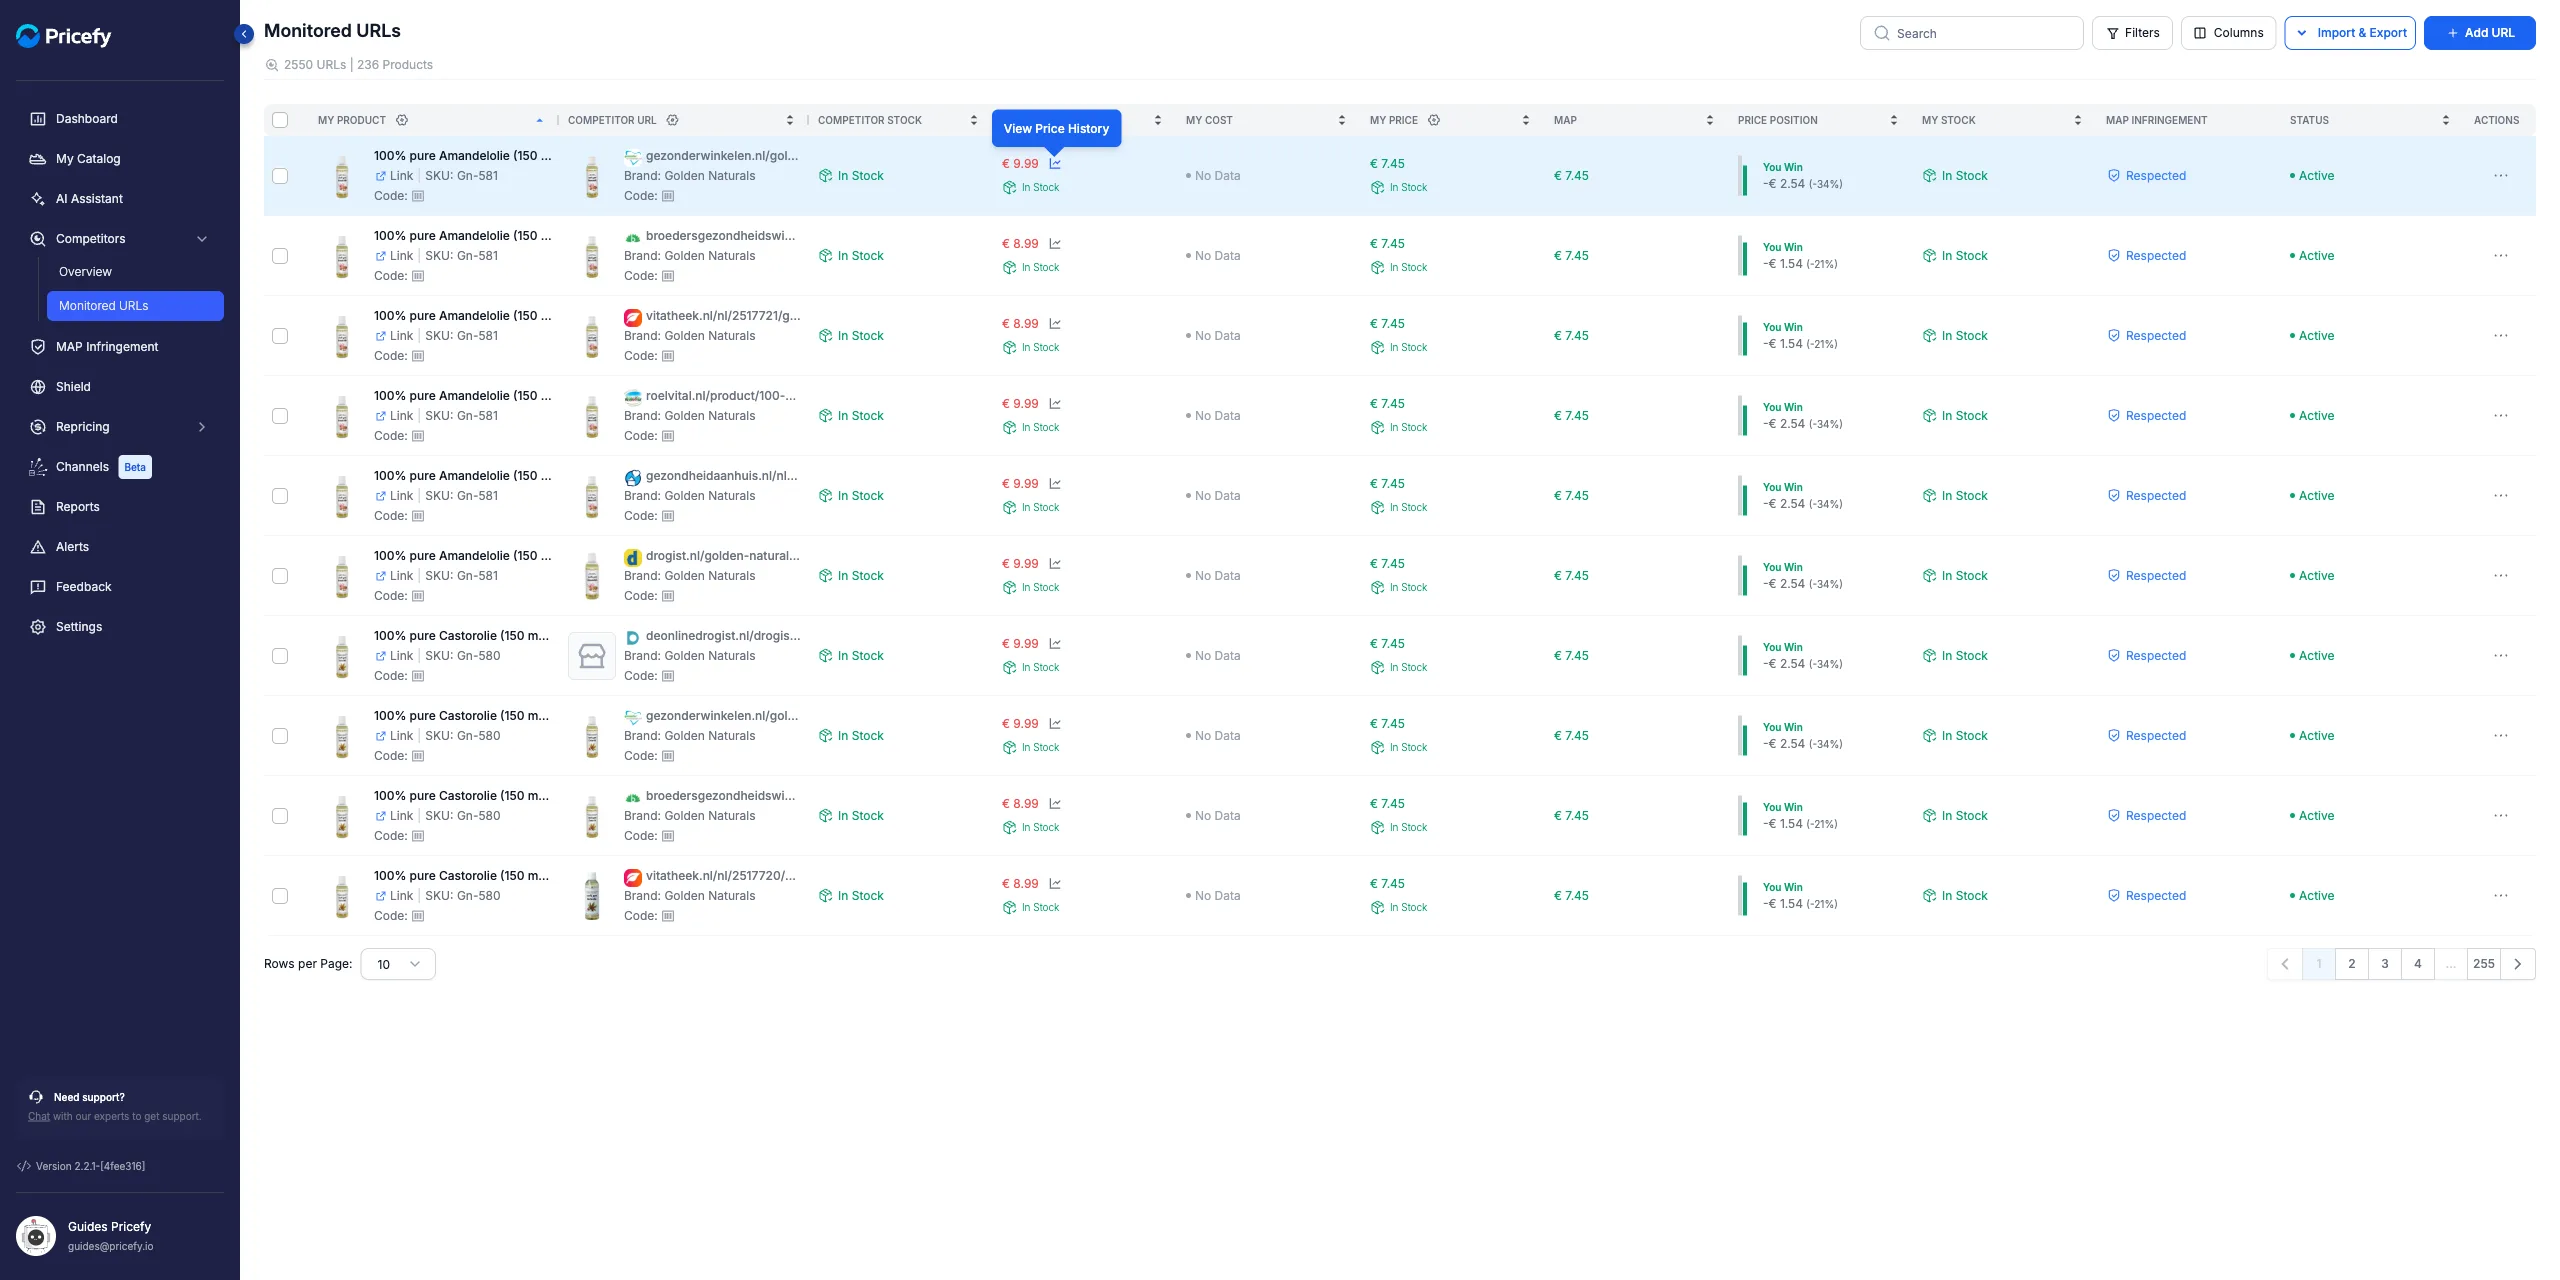Open price history chart icon for roelvital.nl row
The image size is (2560, 1280).
tap(1055, 404)
